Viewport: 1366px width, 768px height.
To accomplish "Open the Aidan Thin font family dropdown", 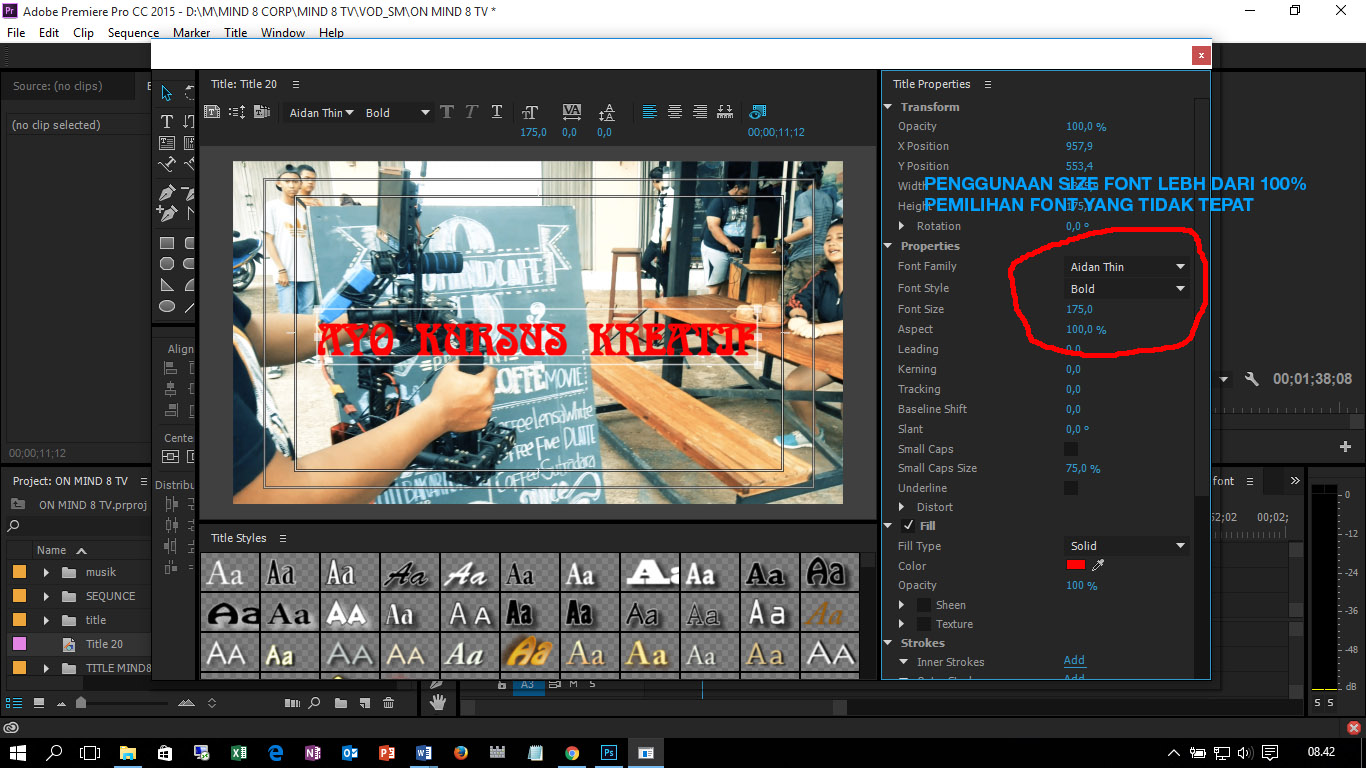I will [x=1127, y=266].
